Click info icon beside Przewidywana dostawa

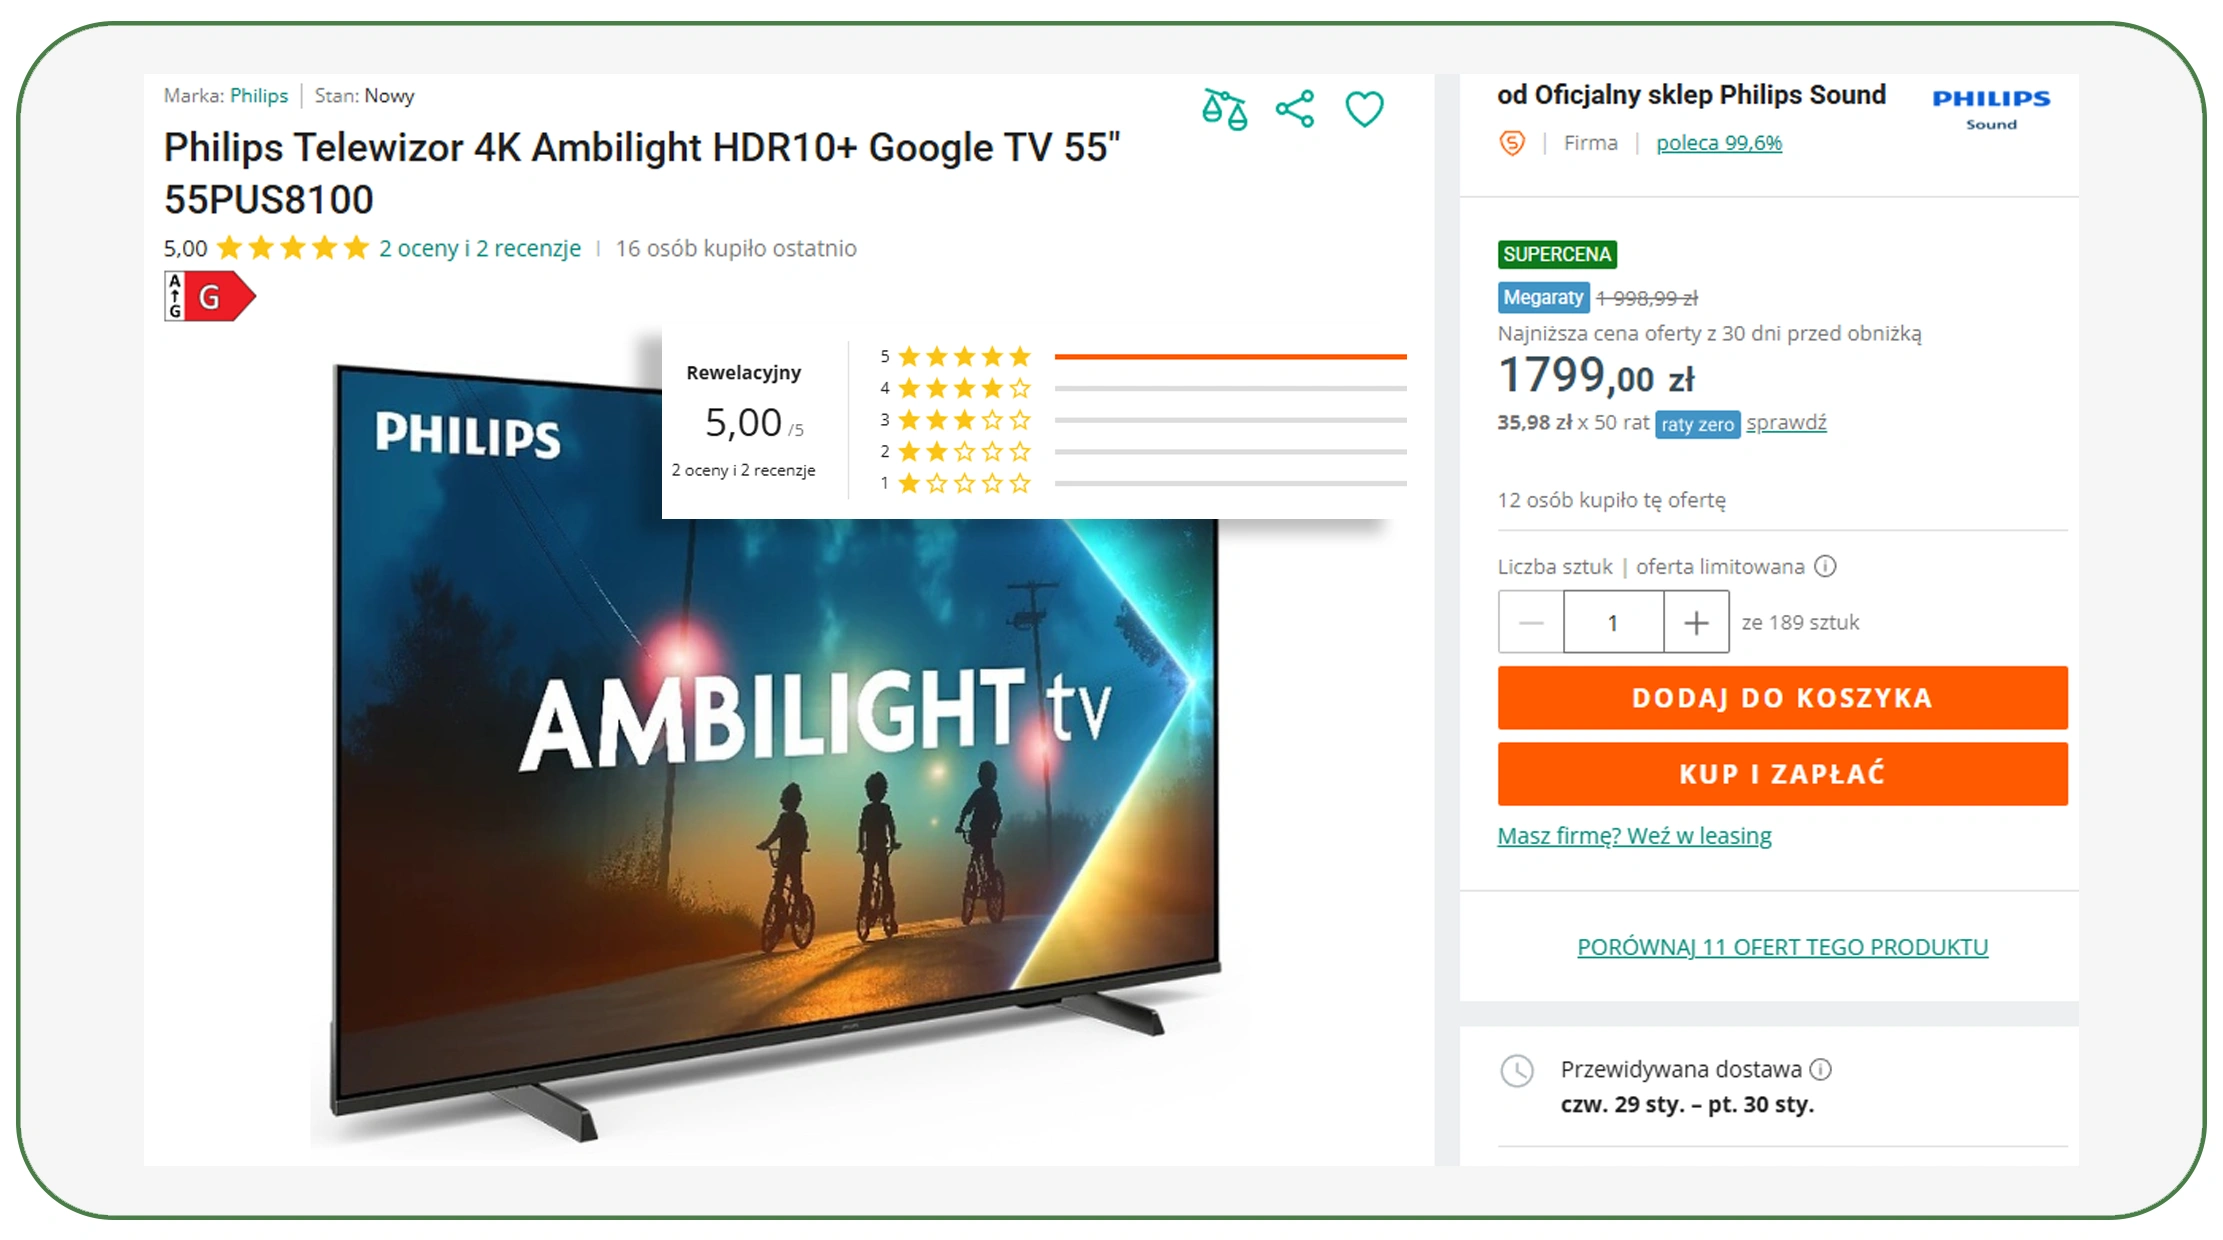(1821, 1069)
